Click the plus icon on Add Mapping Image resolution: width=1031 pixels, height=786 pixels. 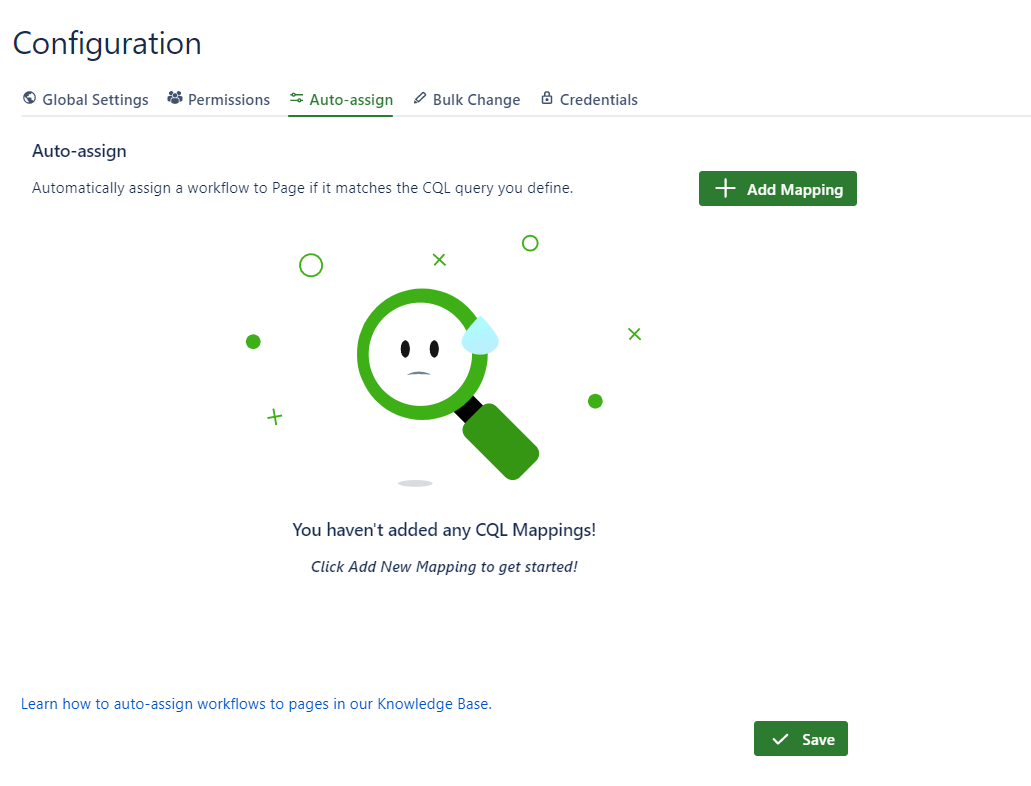coord(726,189)
